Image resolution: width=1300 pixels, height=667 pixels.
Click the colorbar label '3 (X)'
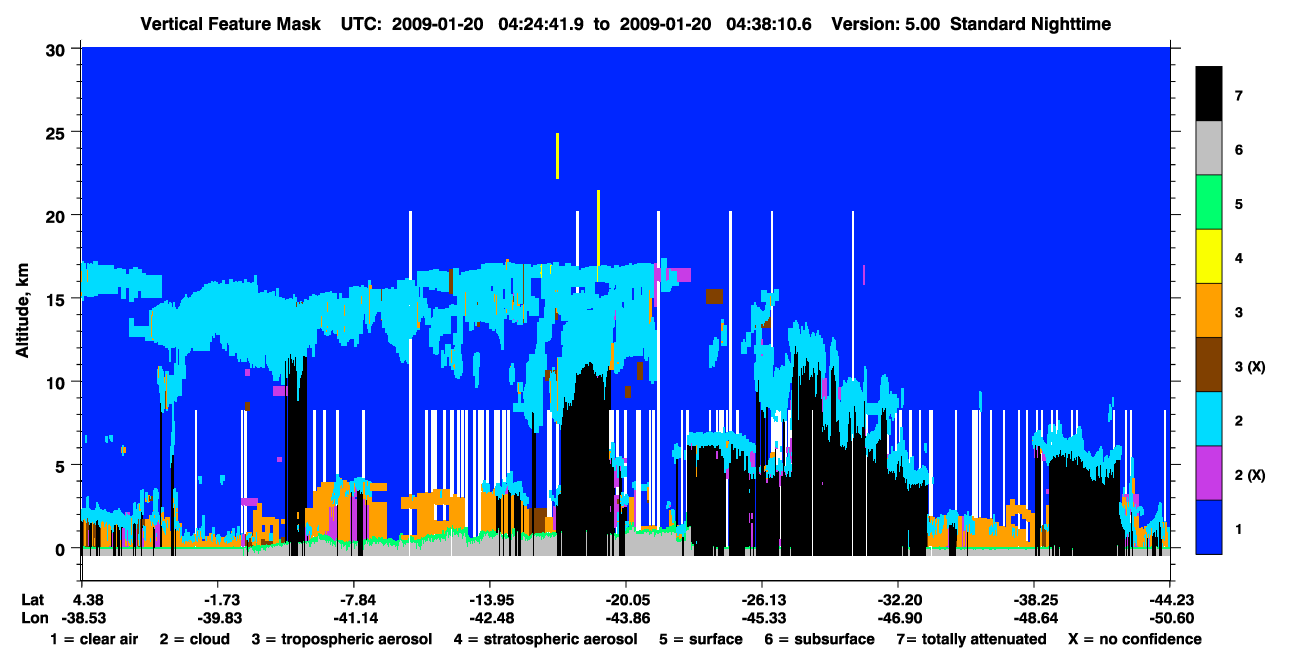click(x=1250, y=367)
